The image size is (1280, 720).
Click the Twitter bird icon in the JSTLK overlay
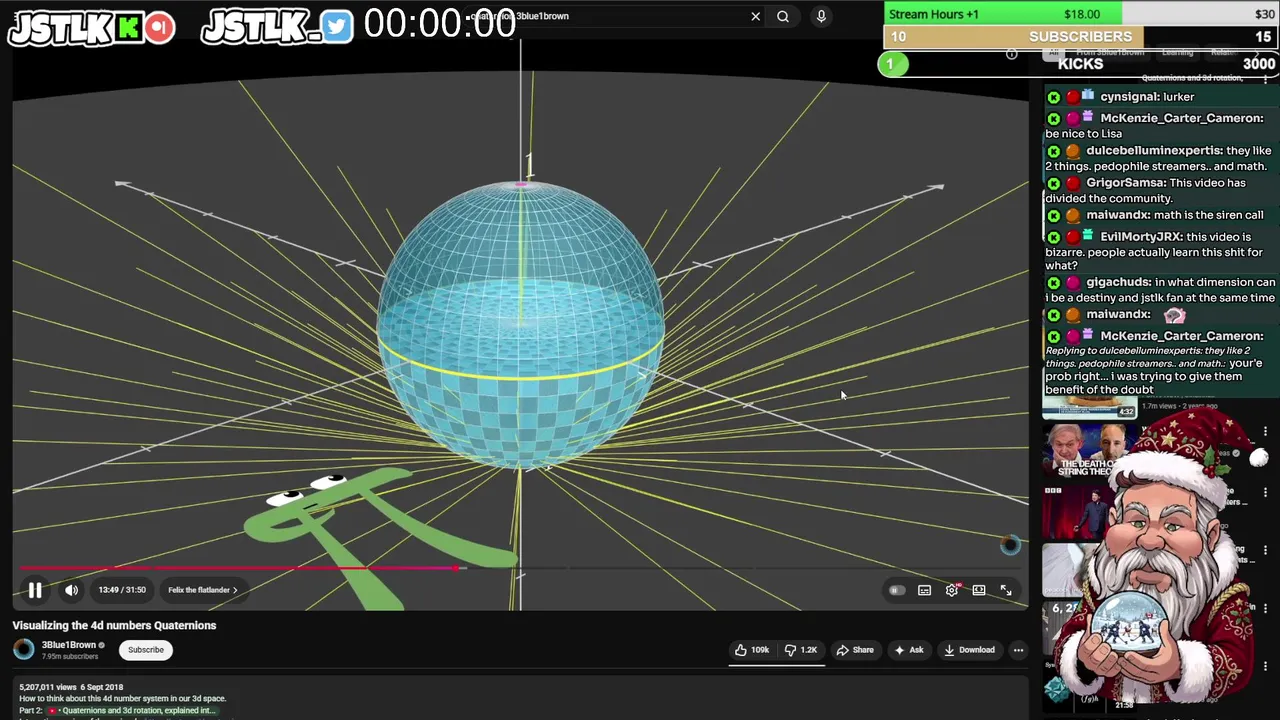pyautogui.click(x=337, y=27)
